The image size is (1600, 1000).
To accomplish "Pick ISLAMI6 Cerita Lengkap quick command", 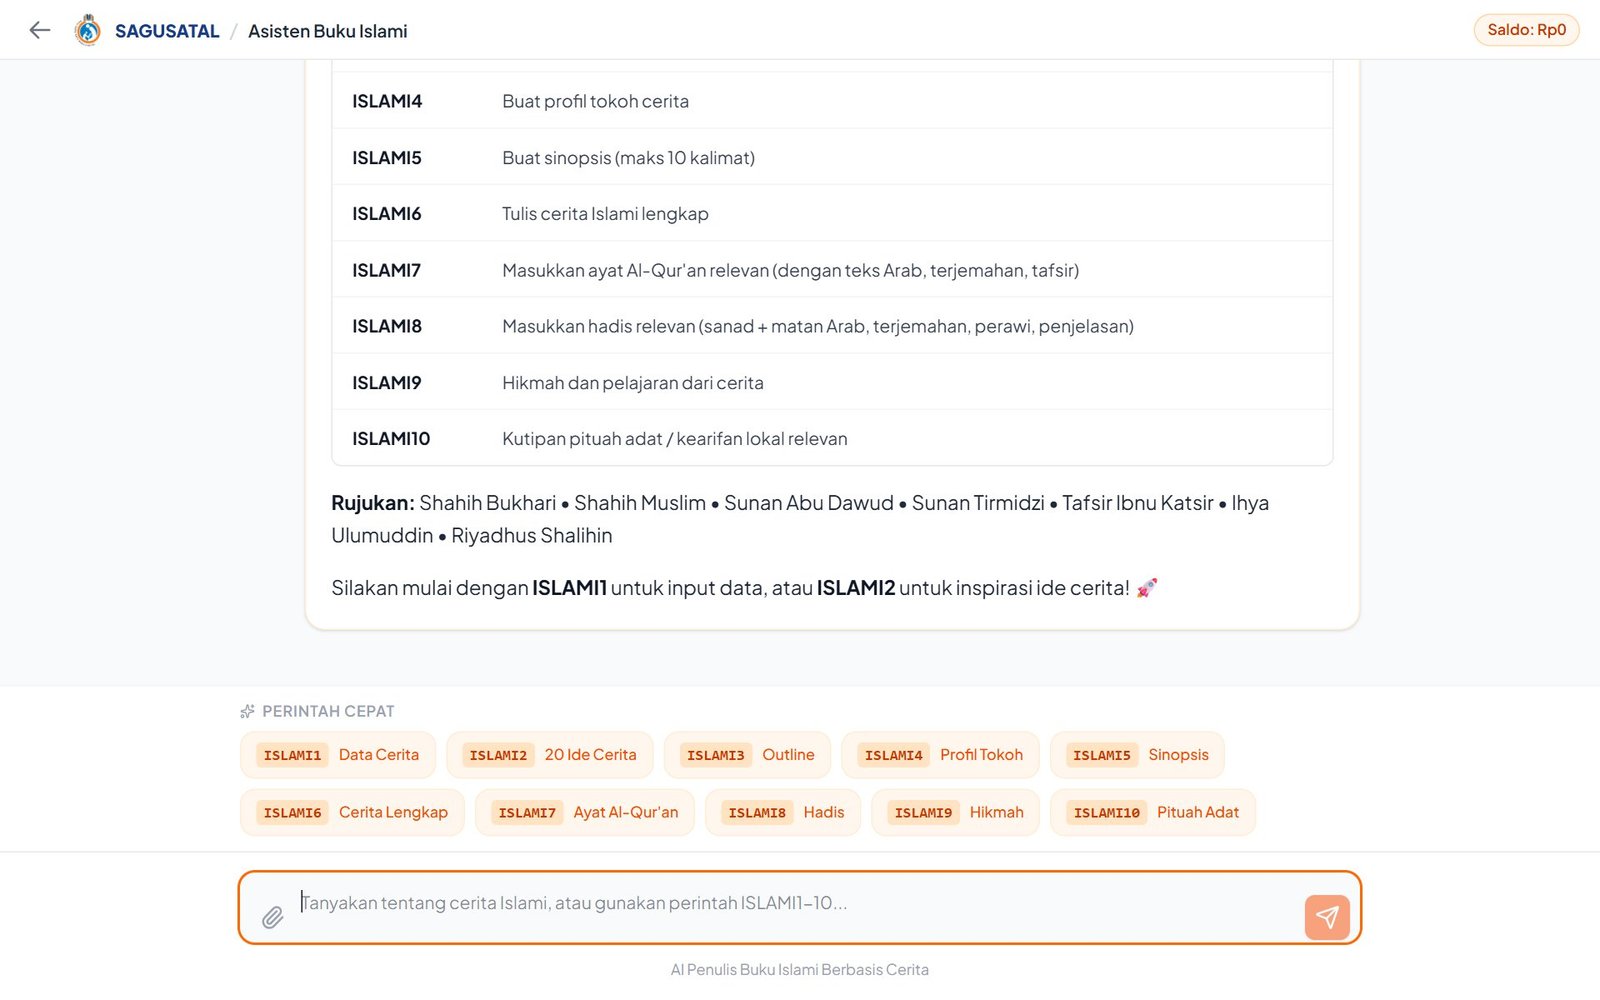I will point(352,812).
